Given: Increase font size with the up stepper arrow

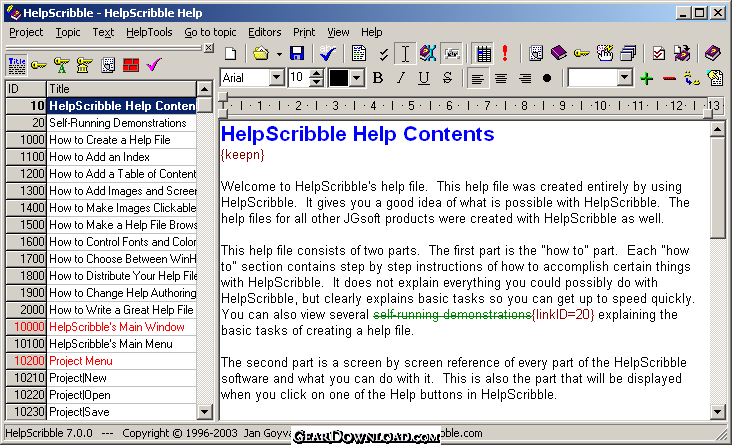Looking at the screenshot, I should [x=317, y=73].
